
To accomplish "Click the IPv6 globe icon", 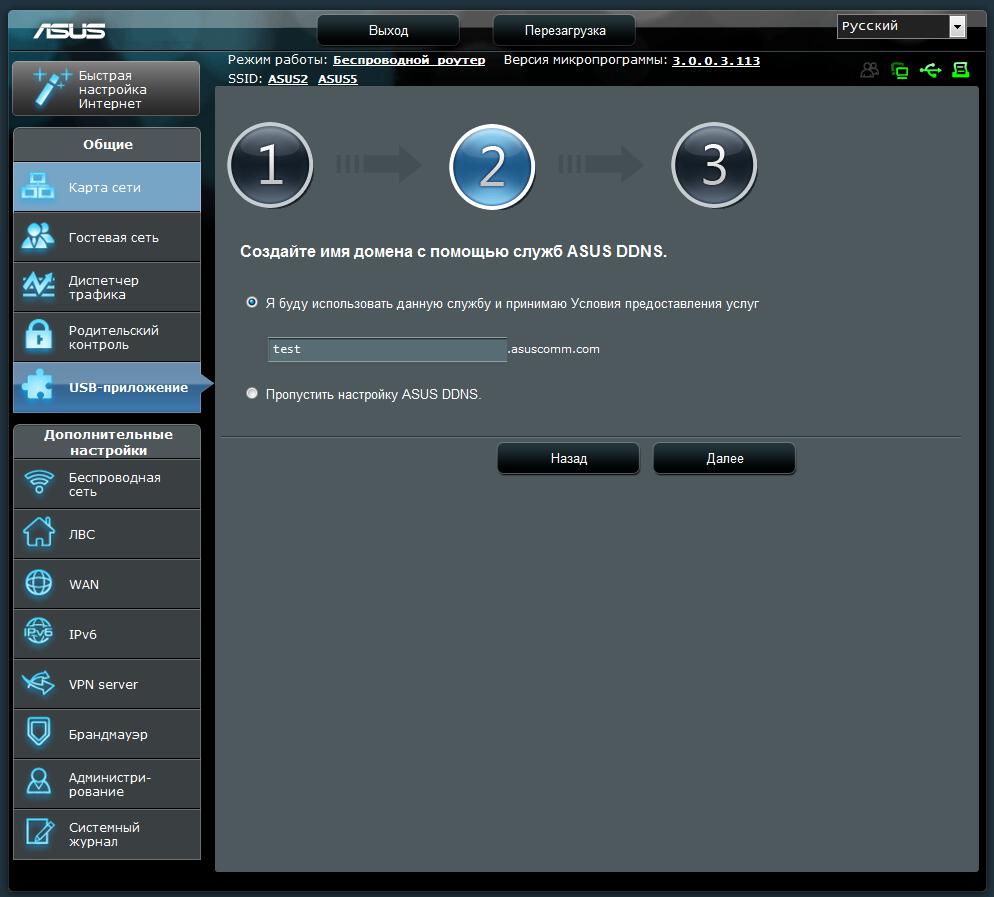I will [39, 632].
